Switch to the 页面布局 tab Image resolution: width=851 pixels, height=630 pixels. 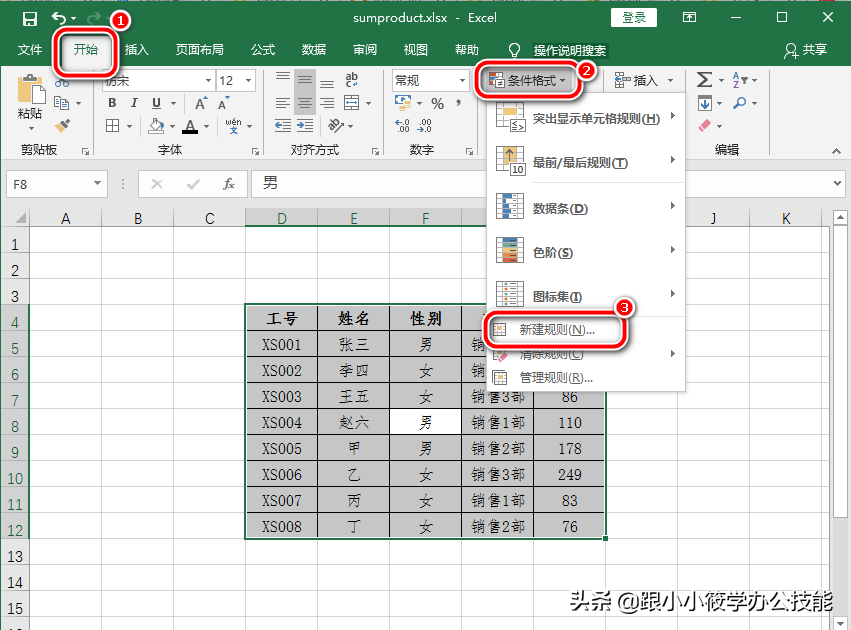point(200,50)
